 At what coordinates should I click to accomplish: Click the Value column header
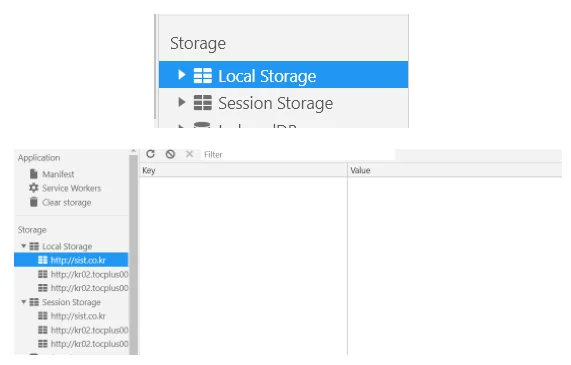pyautogui.click(x=455, y=170)
